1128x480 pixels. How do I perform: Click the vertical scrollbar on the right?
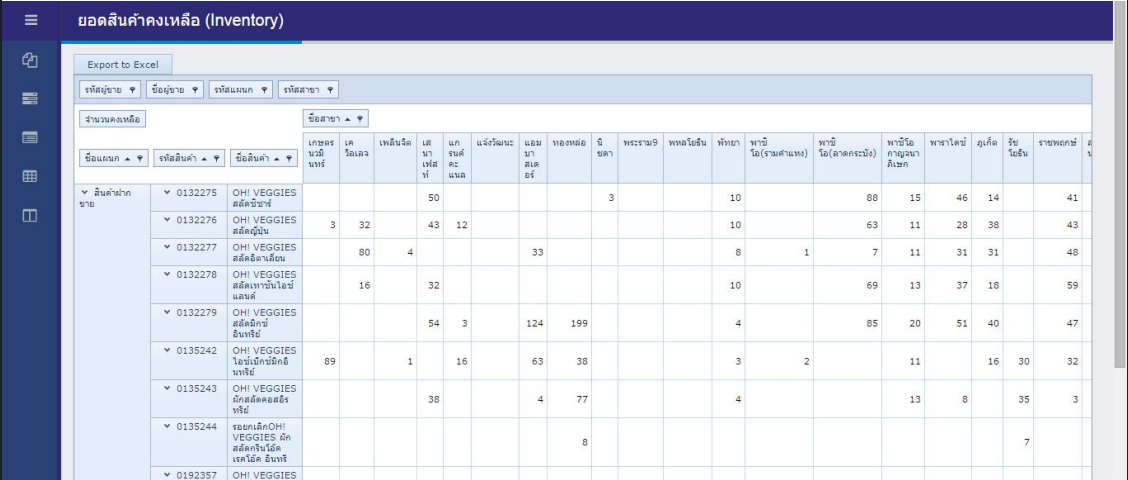point(1120,200)
